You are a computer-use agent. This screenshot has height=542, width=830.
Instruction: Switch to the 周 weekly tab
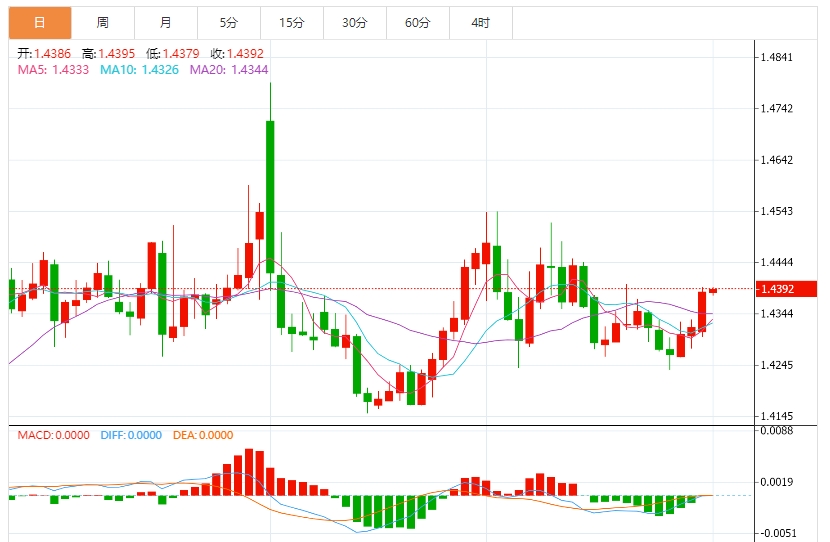pos(103,23)
